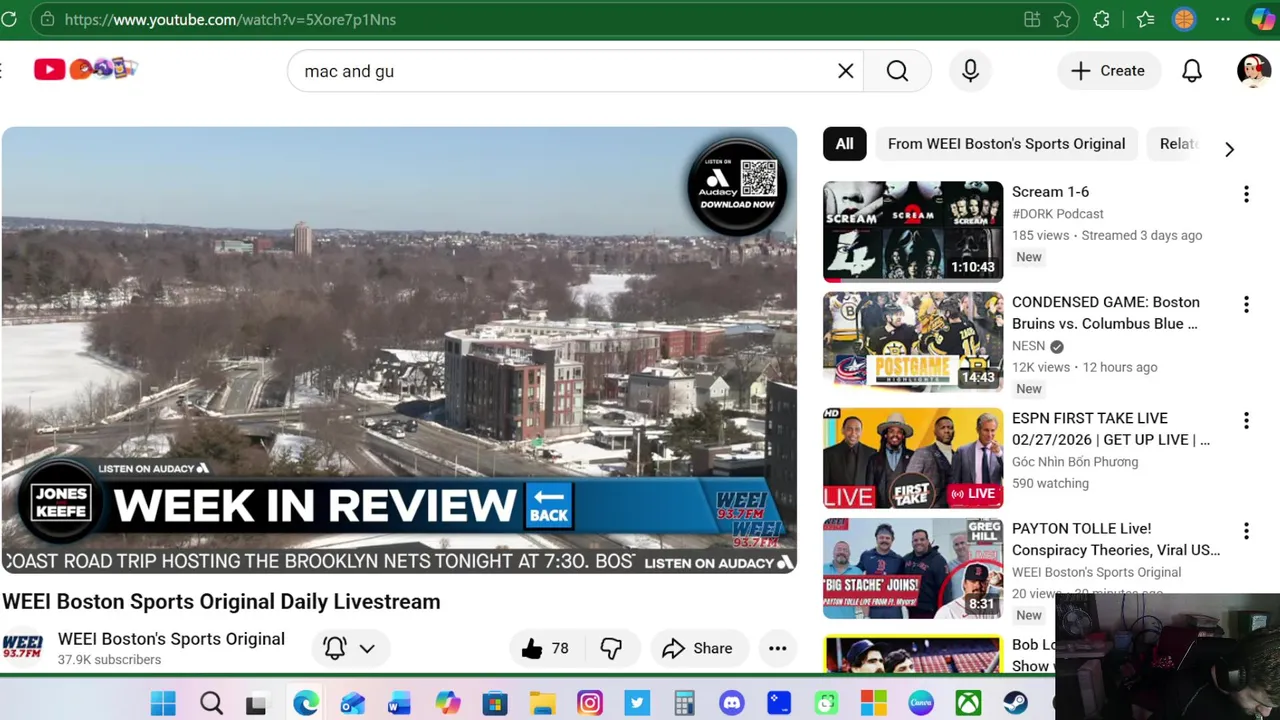Launch Twitter from the taskbar
Image resolution: width=1280 pixels, height=720 pixels.
(637, 703)
